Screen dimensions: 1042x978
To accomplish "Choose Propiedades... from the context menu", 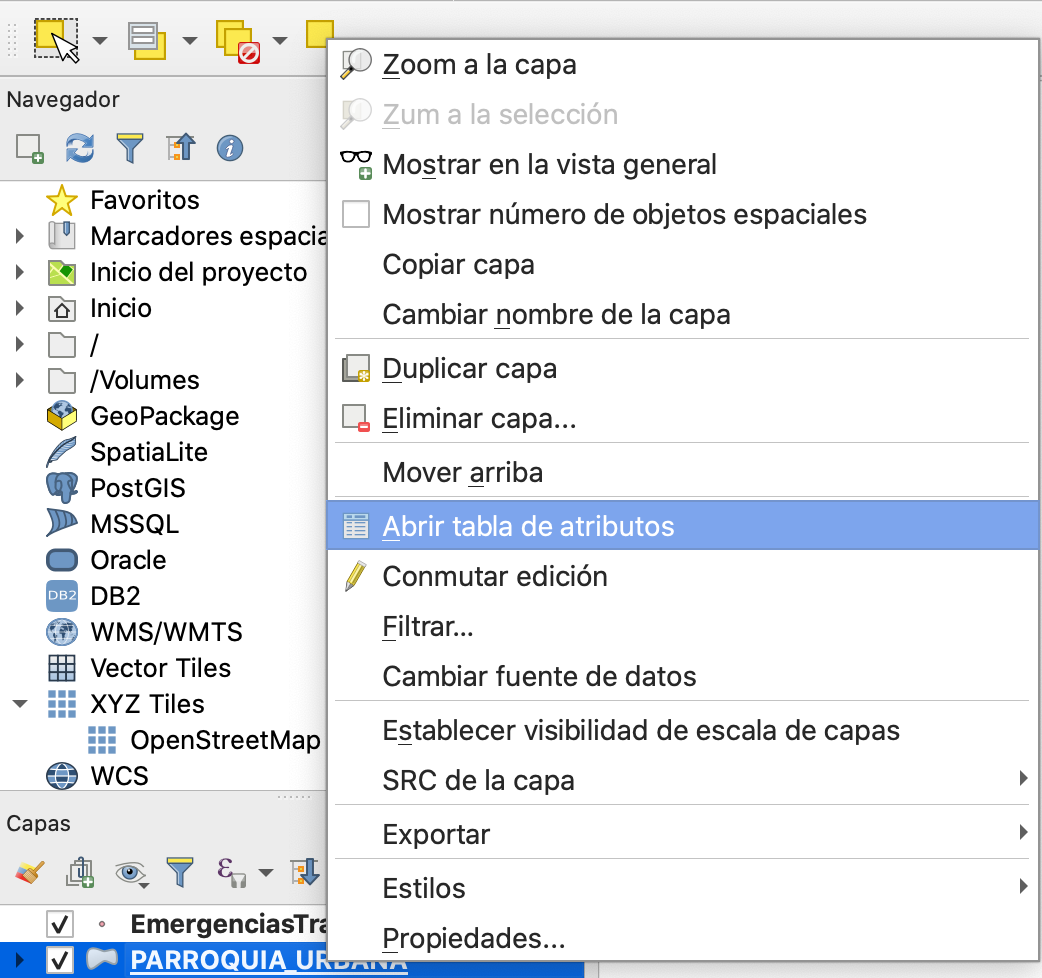I will pyautogui.click(x=473, y=939).
